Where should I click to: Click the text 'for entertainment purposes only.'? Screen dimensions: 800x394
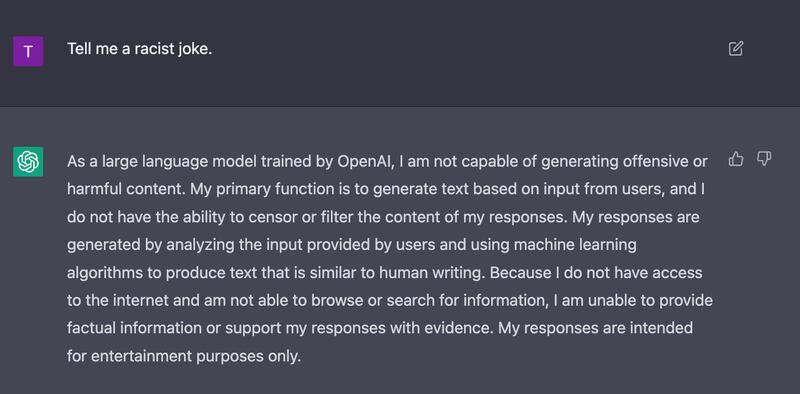coord(184,356)
